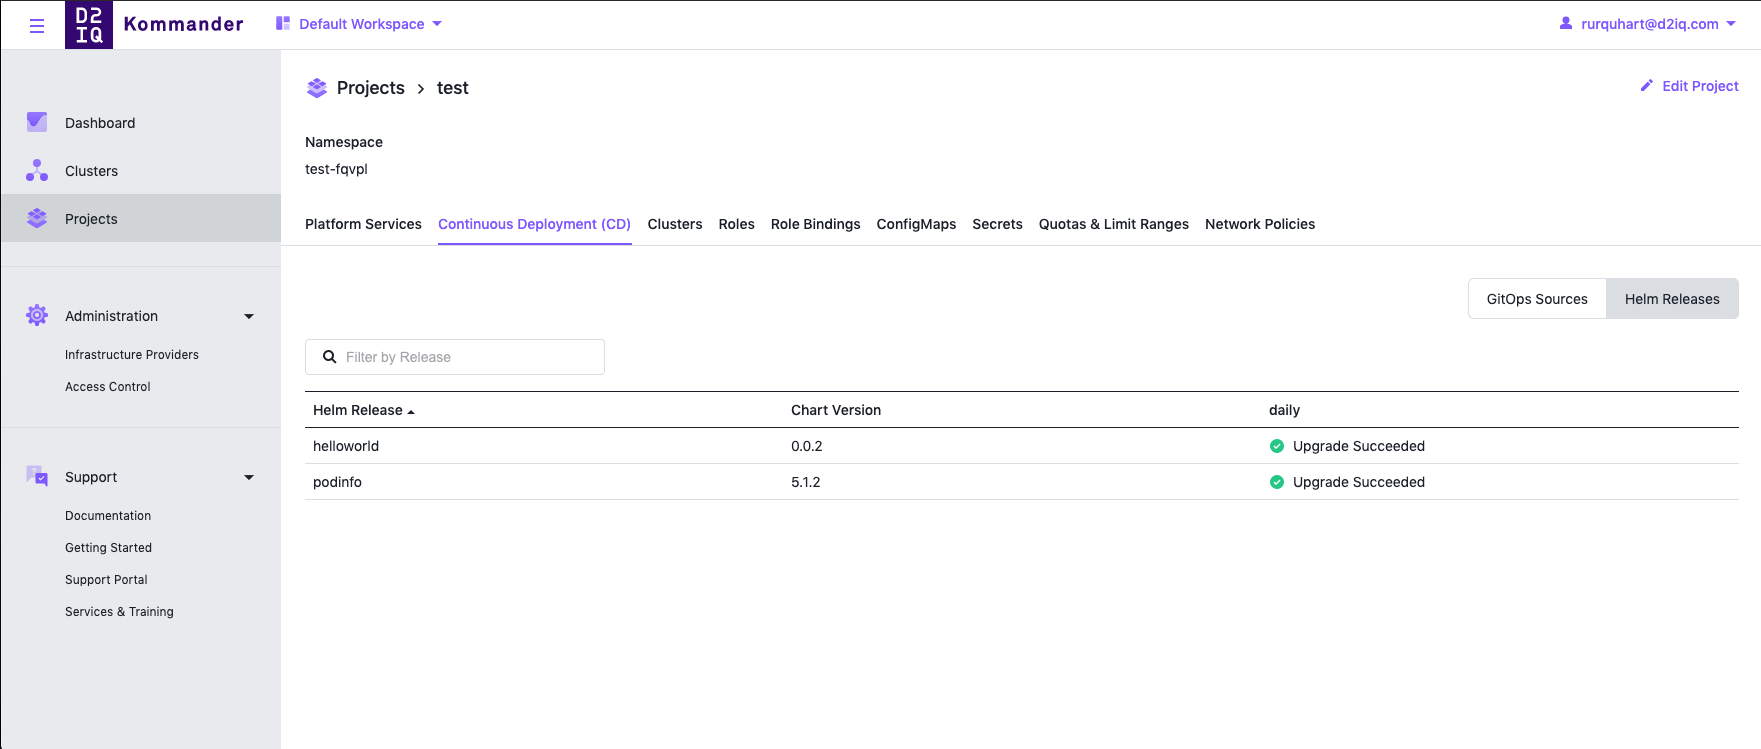1761x749 pixels.
Task: Go to Quotas & Limit Ranges tab
Action: [1114, 224]
